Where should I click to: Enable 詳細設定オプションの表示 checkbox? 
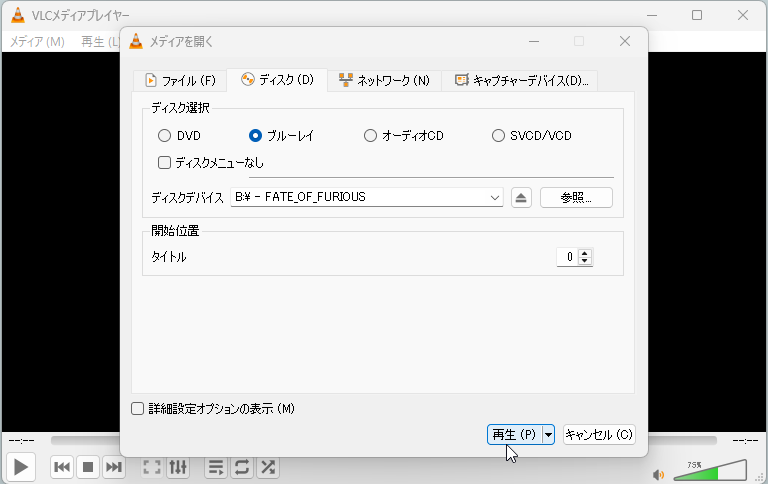click(x=137, y=409)
